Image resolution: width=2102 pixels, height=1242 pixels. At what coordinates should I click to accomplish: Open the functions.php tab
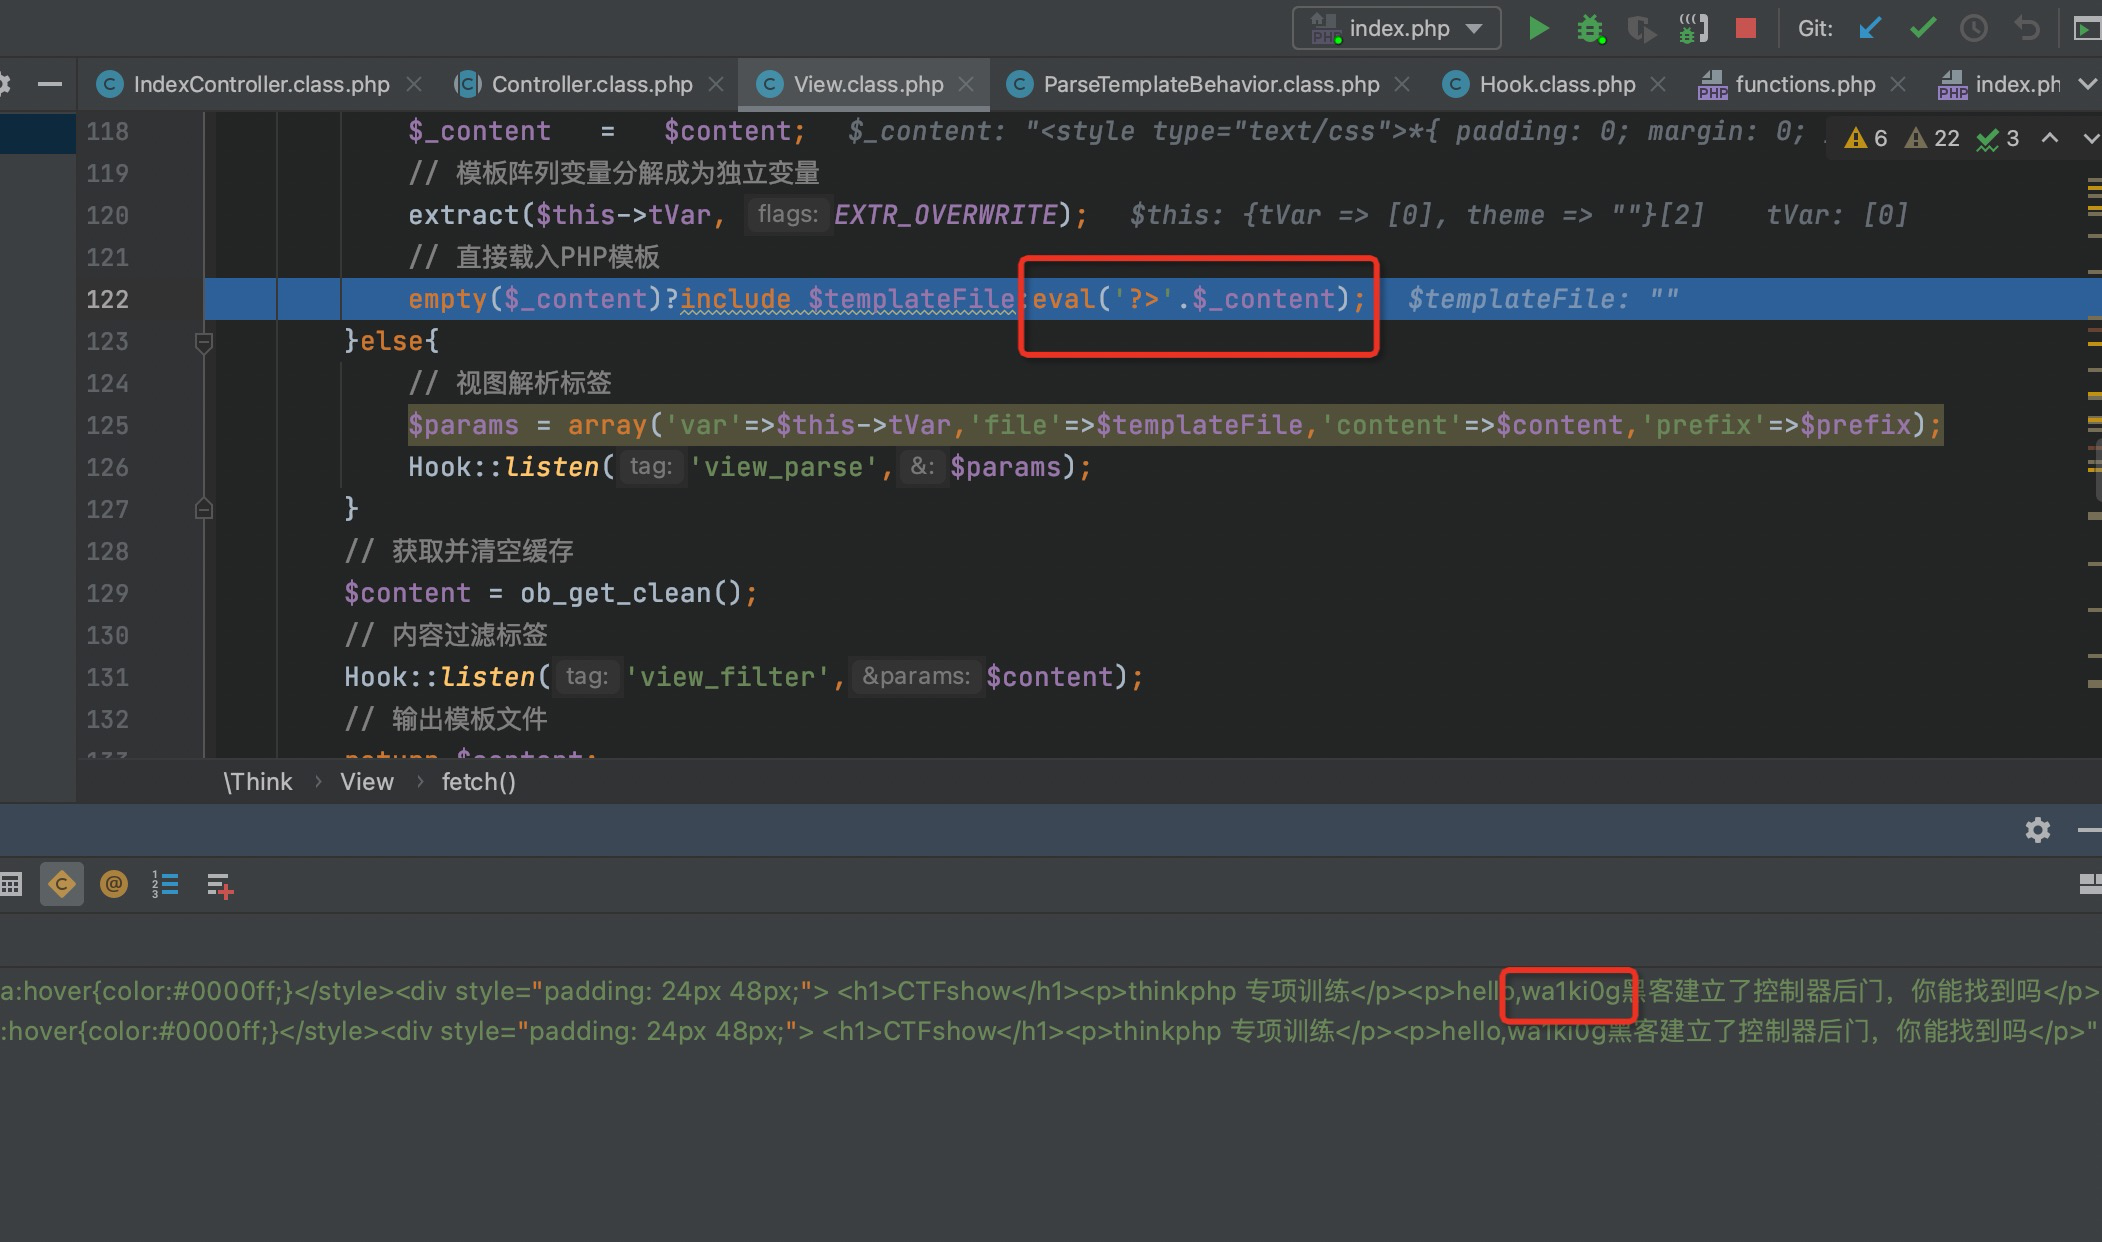[1804, 84]
